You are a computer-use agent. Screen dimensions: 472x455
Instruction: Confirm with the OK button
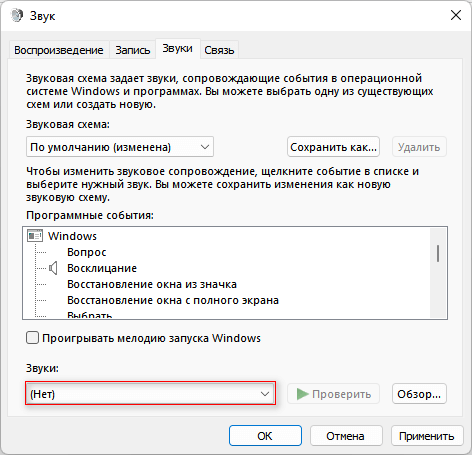(x=265, y=435)
